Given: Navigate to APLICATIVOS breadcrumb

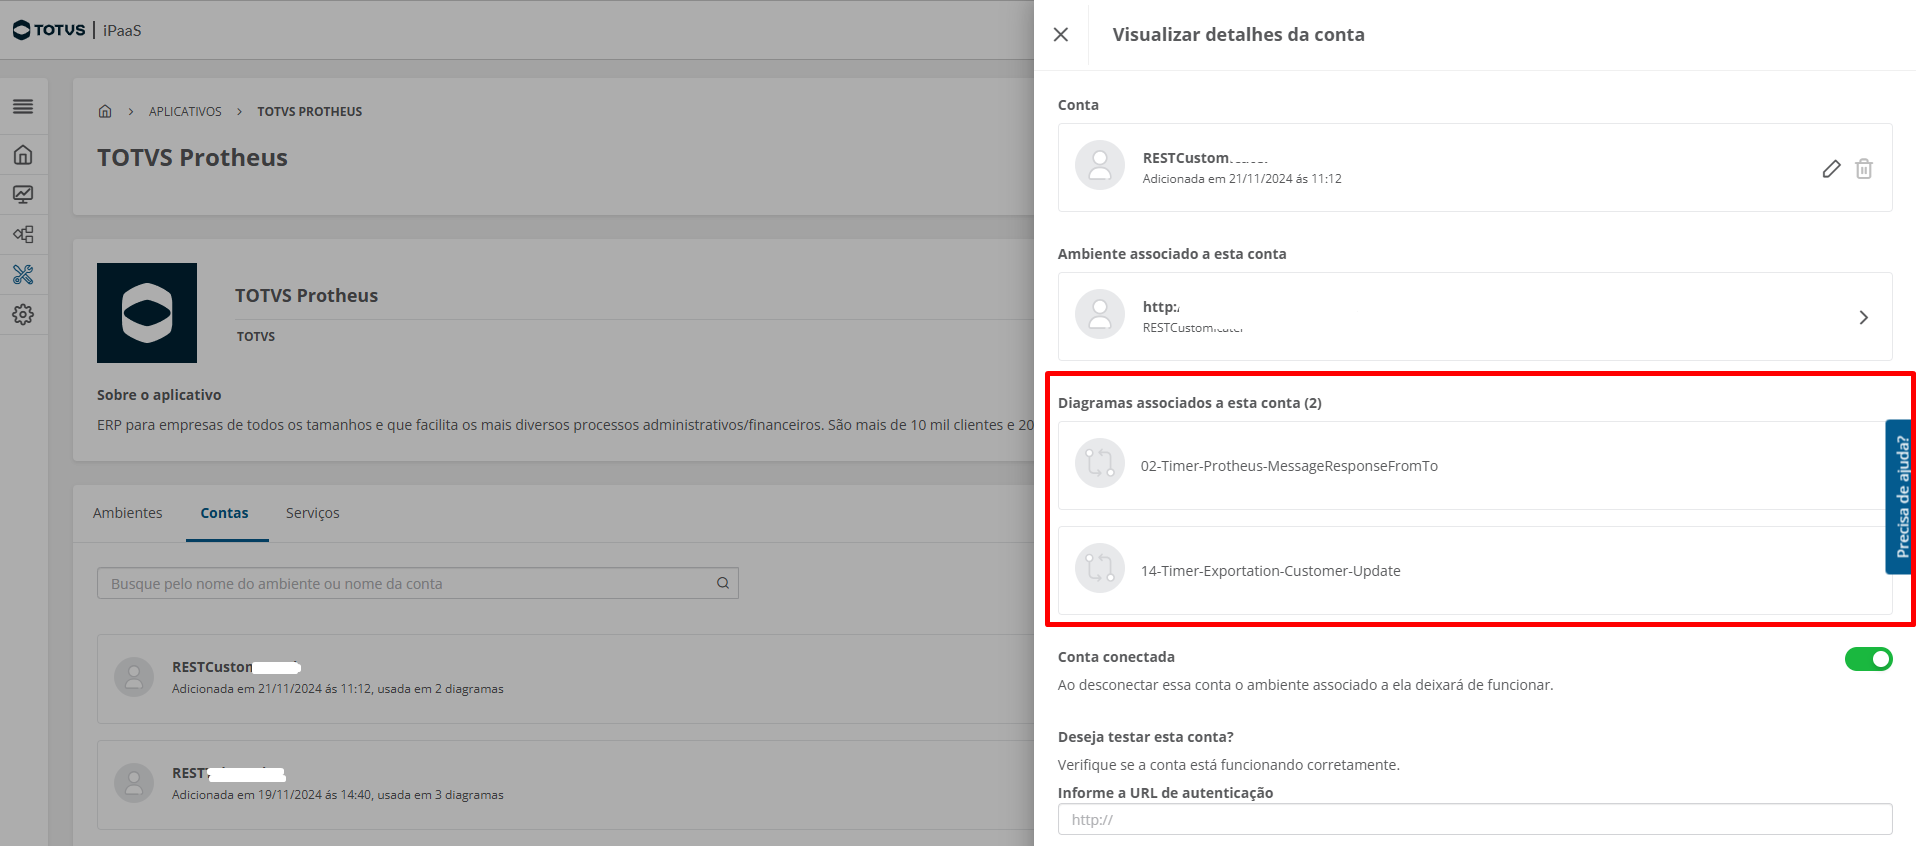Looking at the screenshot, I should click(x=185, y=112).
